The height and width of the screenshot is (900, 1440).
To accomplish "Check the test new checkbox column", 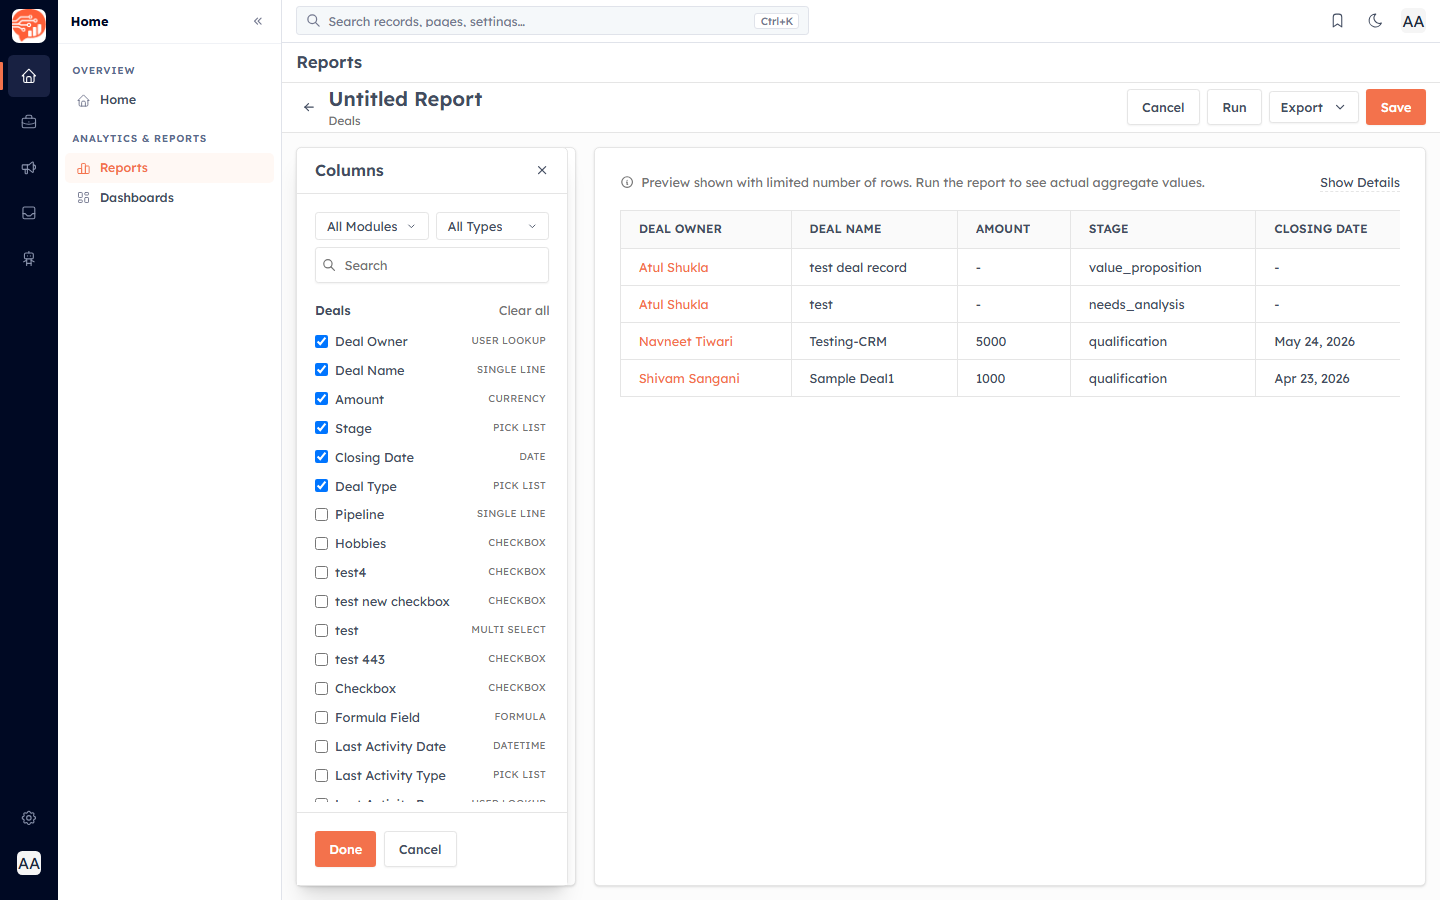I will click(321, 602).
